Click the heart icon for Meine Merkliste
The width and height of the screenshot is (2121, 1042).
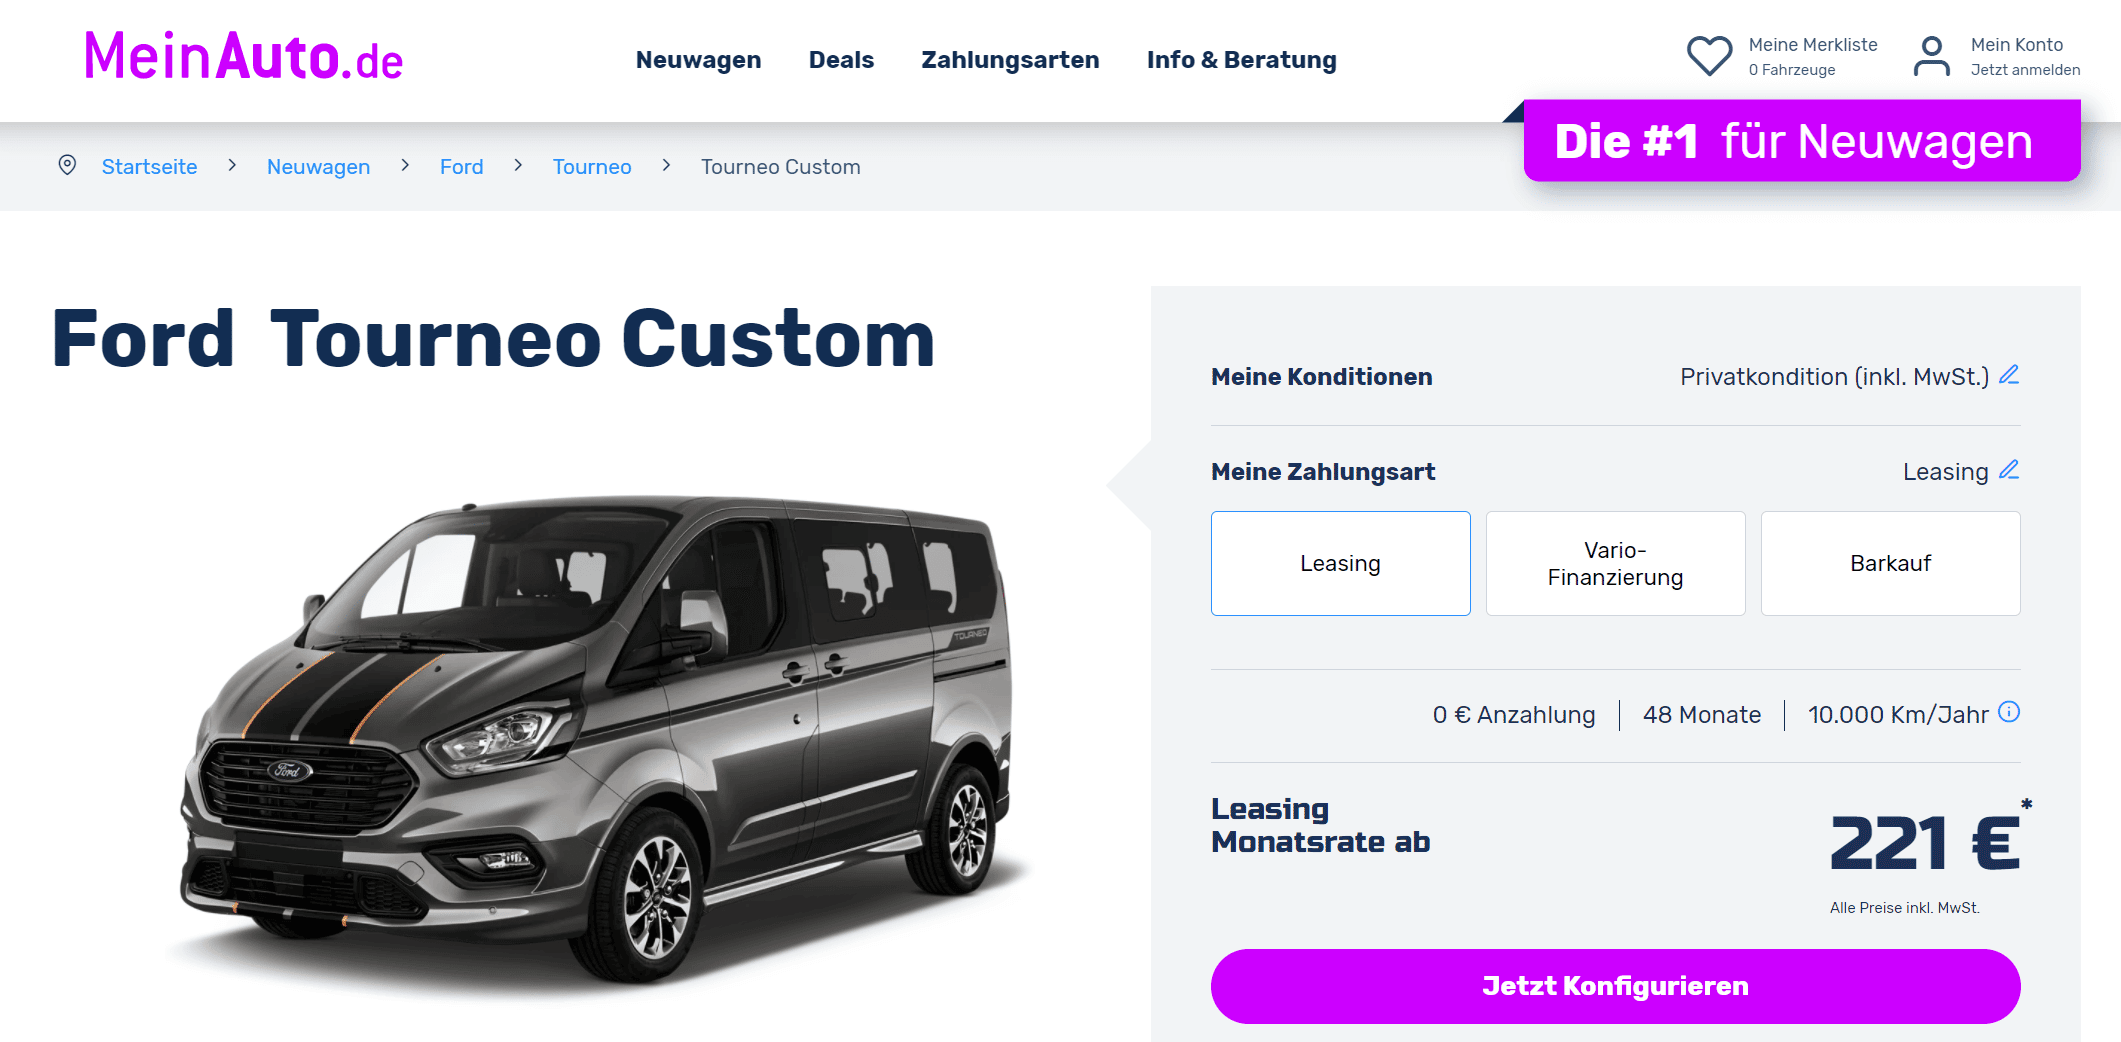pyautogui.click(x=1709, y=56)
